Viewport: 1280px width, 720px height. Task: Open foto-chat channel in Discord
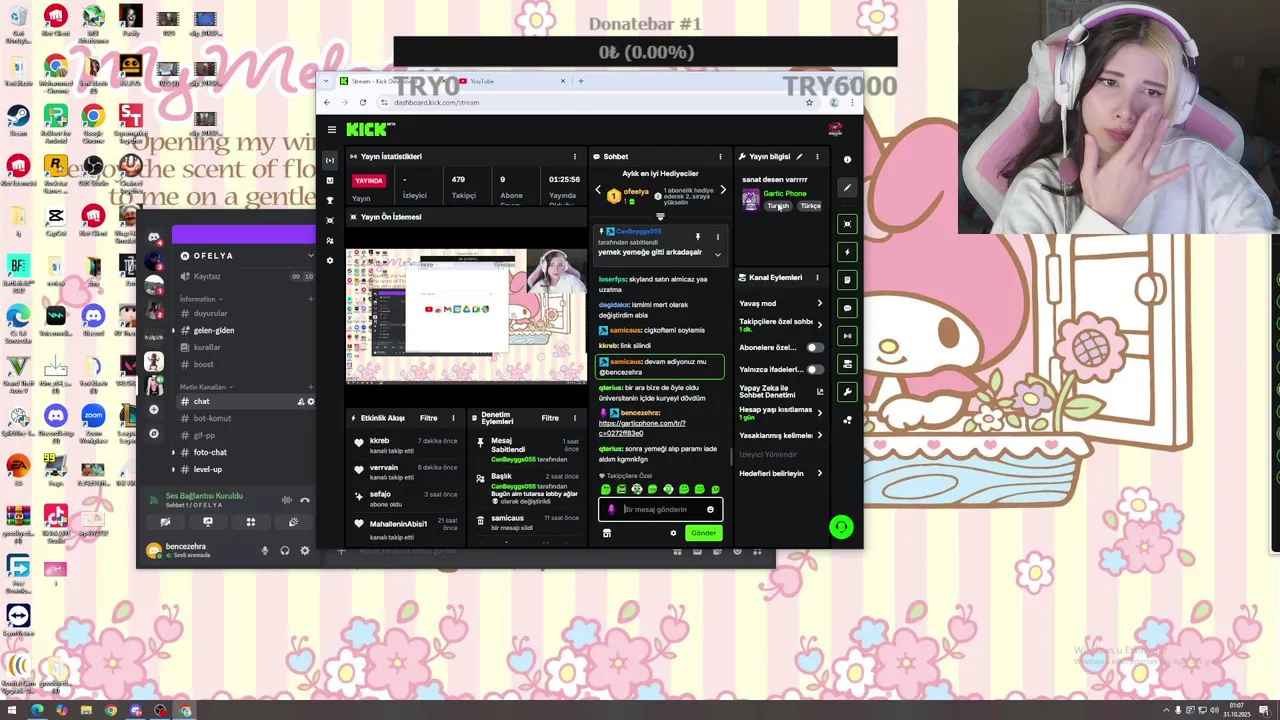(x=210, y=452)
